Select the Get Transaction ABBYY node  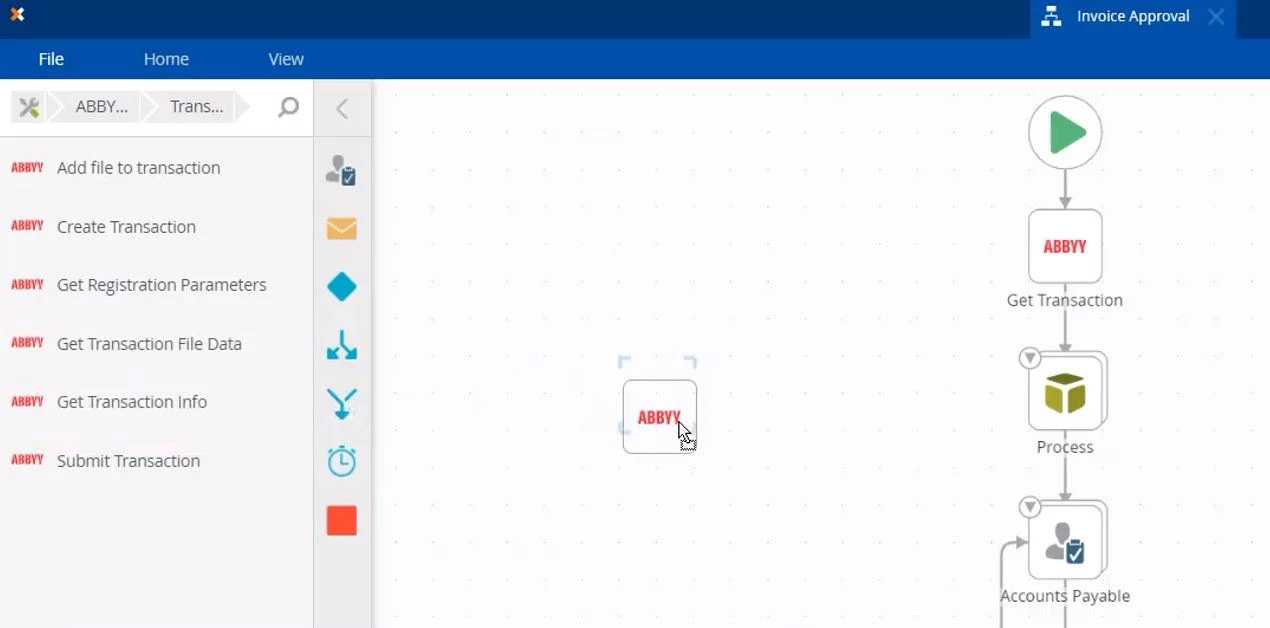1065,247
